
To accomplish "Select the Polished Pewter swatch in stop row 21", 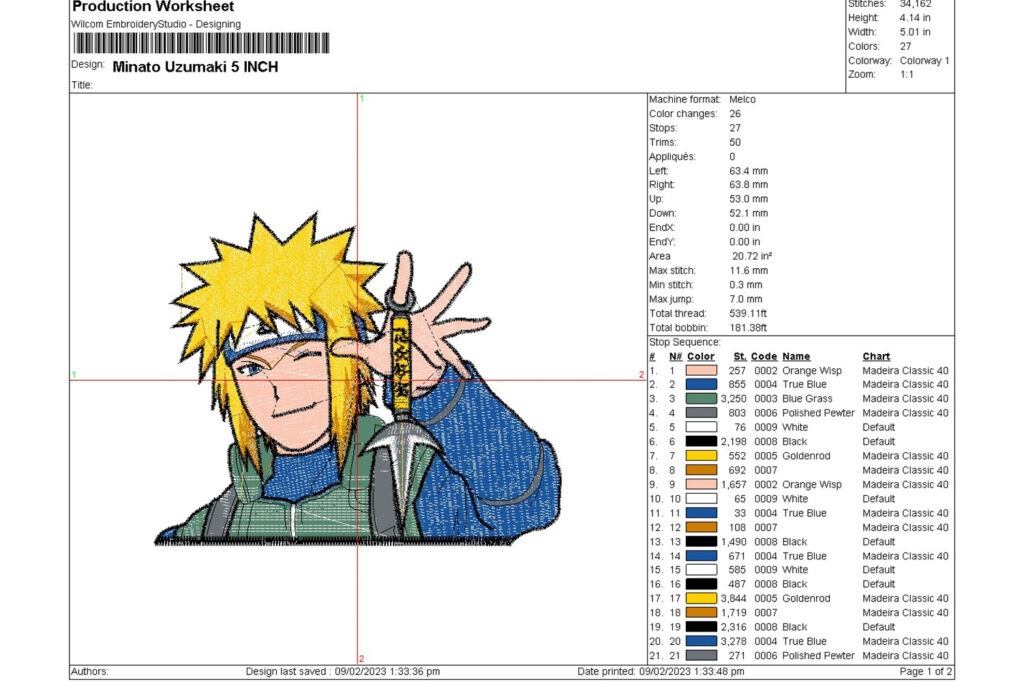I will [701, 656].
